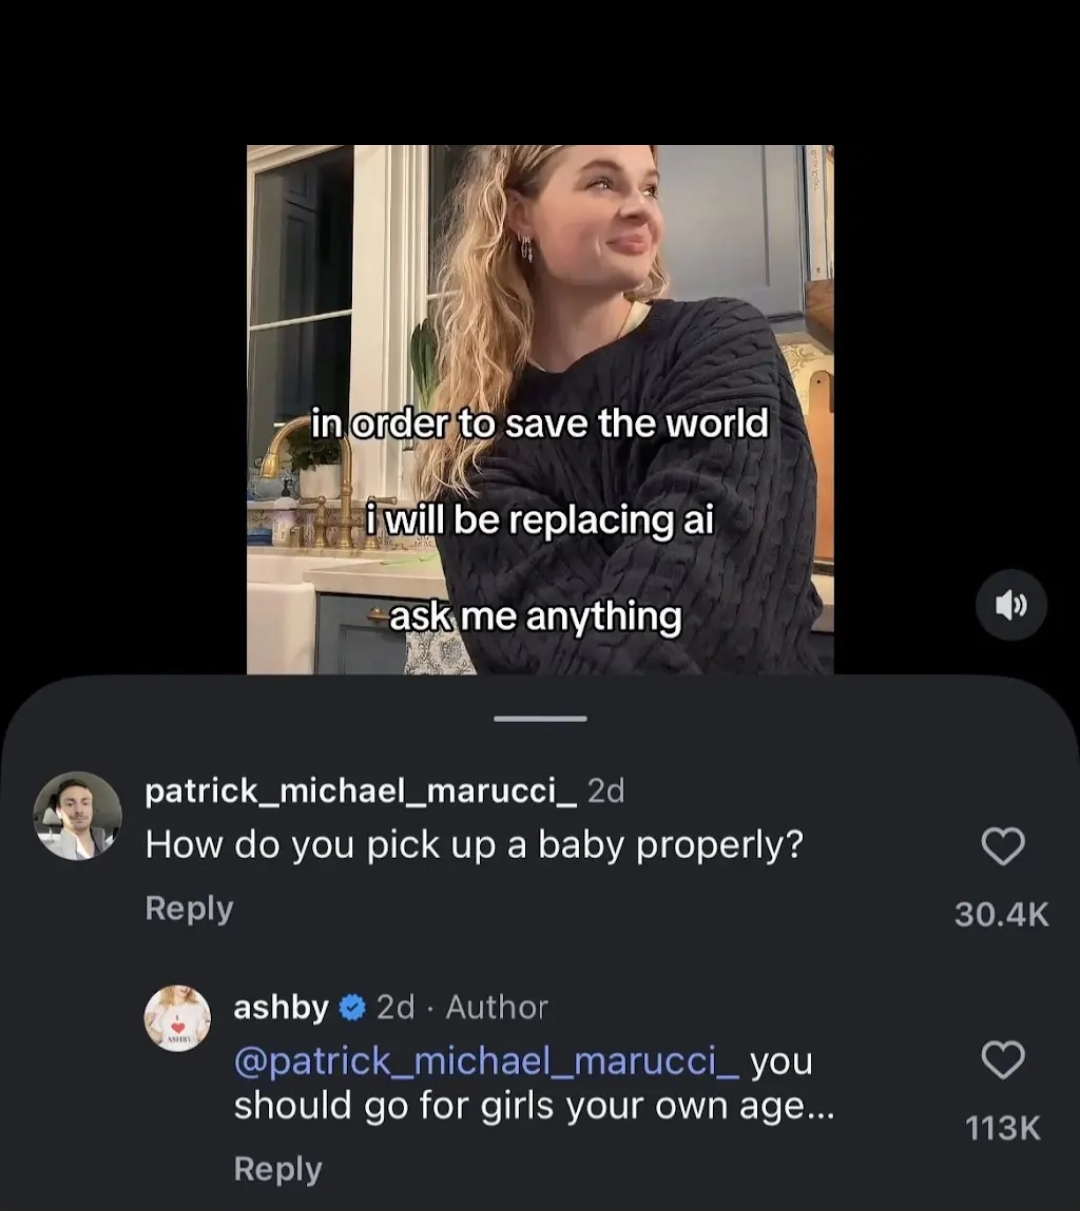
Task: Like patrick_michael_marucci_'s comment
Action: pyautogui.click(x=1003, y=847)
